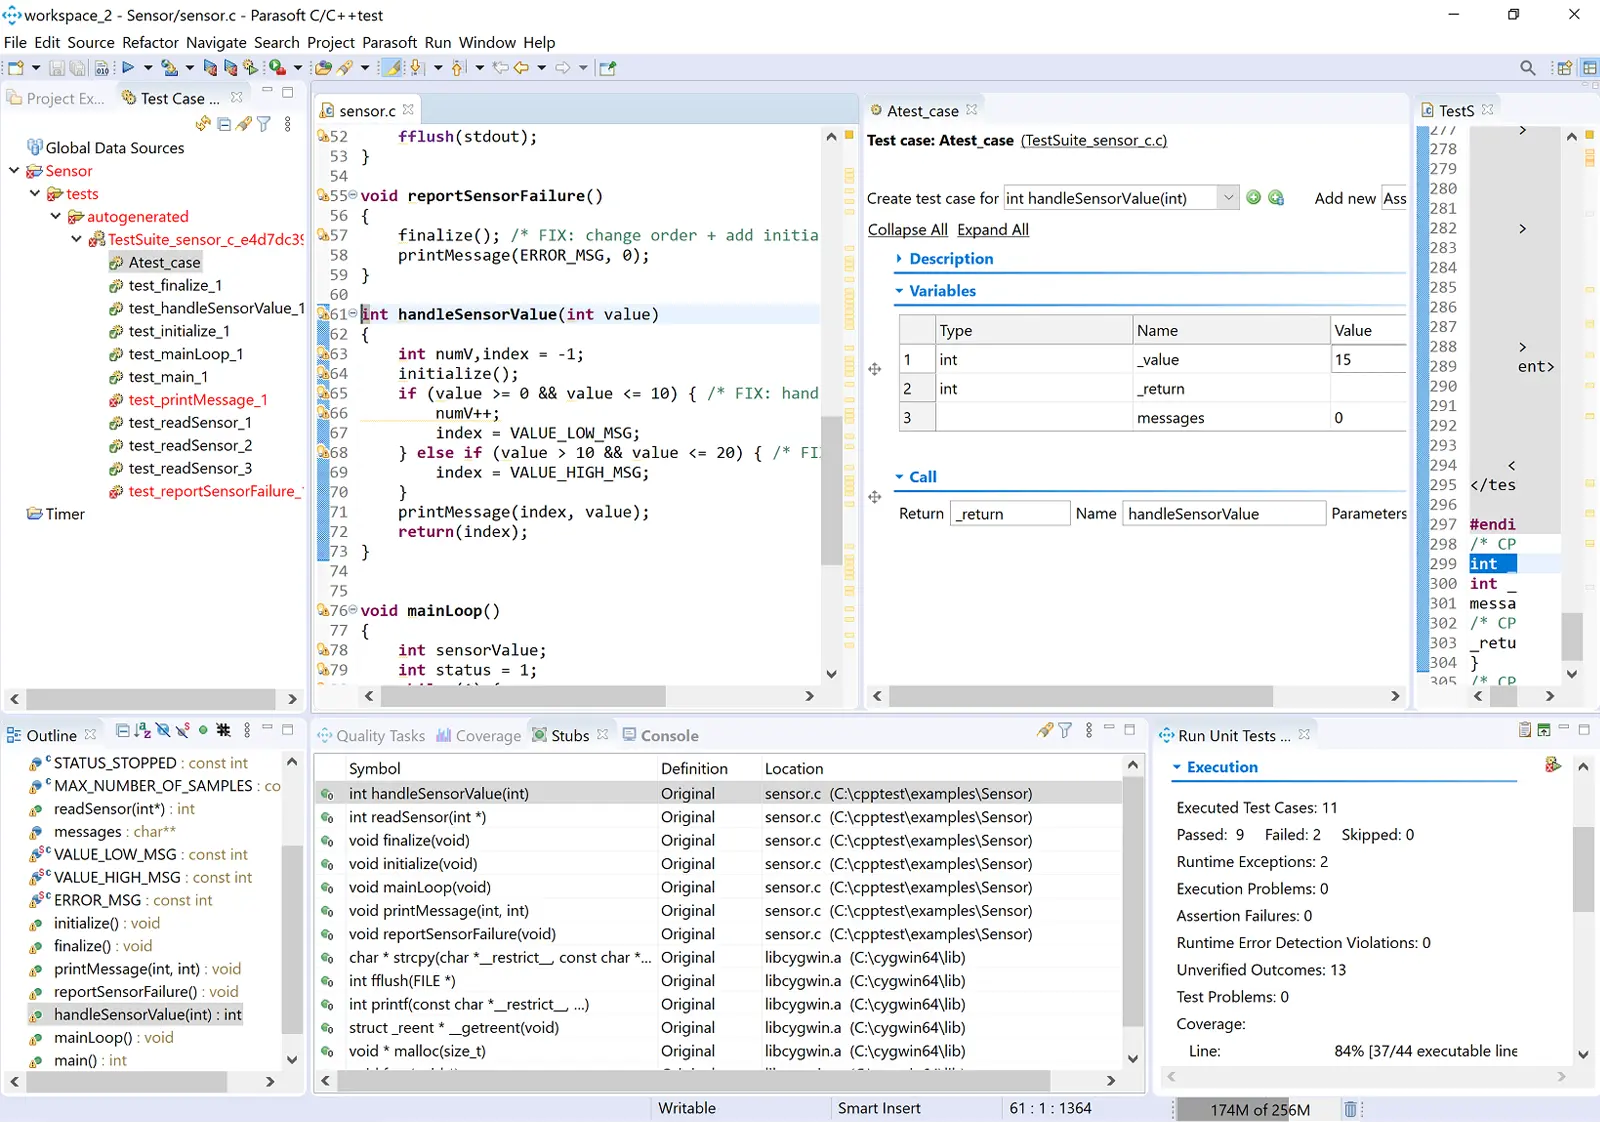Click the Expand All link
This screenshot has height=1125, width=1600.
(x=992, y=229)
